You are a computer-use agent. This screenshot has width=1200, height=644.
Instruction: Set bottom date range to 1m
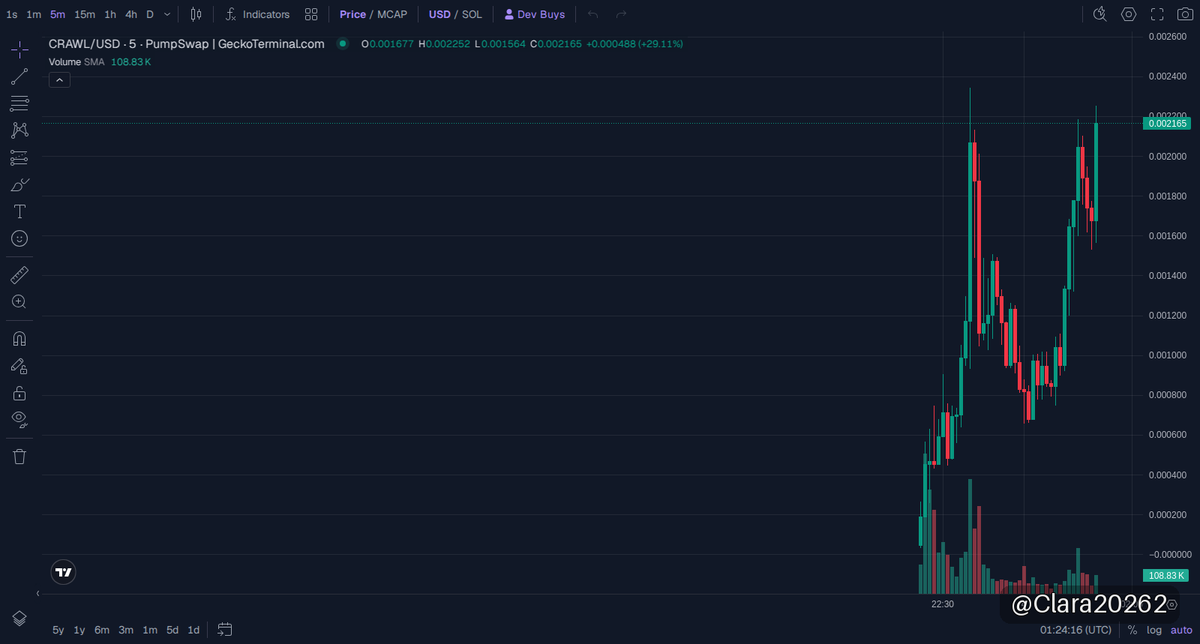tap(150, 630)
